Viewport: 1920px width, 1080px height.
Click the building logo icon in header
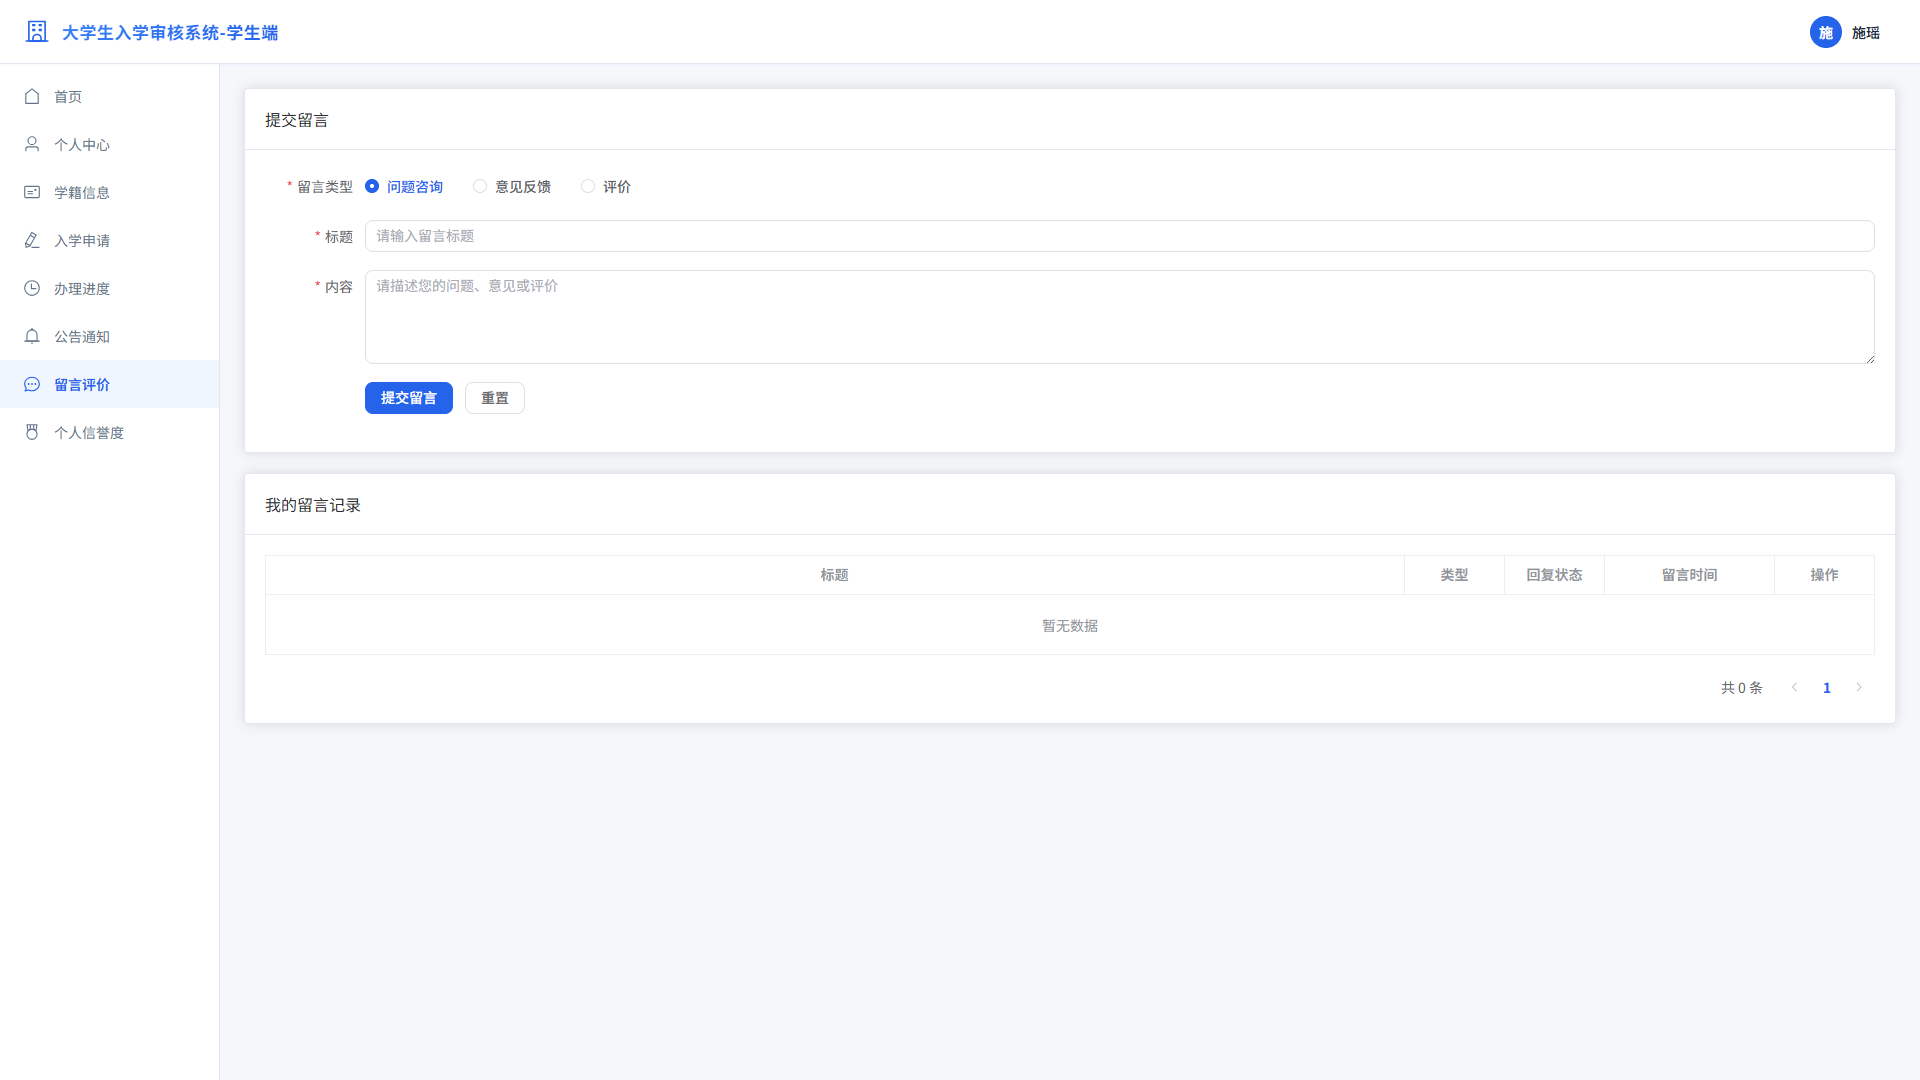coord(37,32)
